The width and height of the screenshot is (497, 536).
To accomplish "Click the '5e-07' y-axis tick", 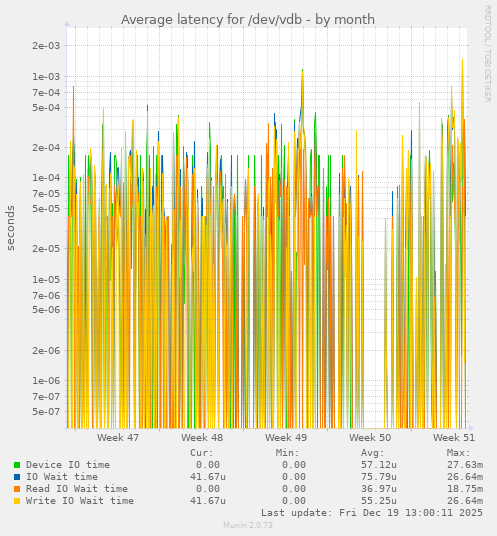I will click(46, 412).
